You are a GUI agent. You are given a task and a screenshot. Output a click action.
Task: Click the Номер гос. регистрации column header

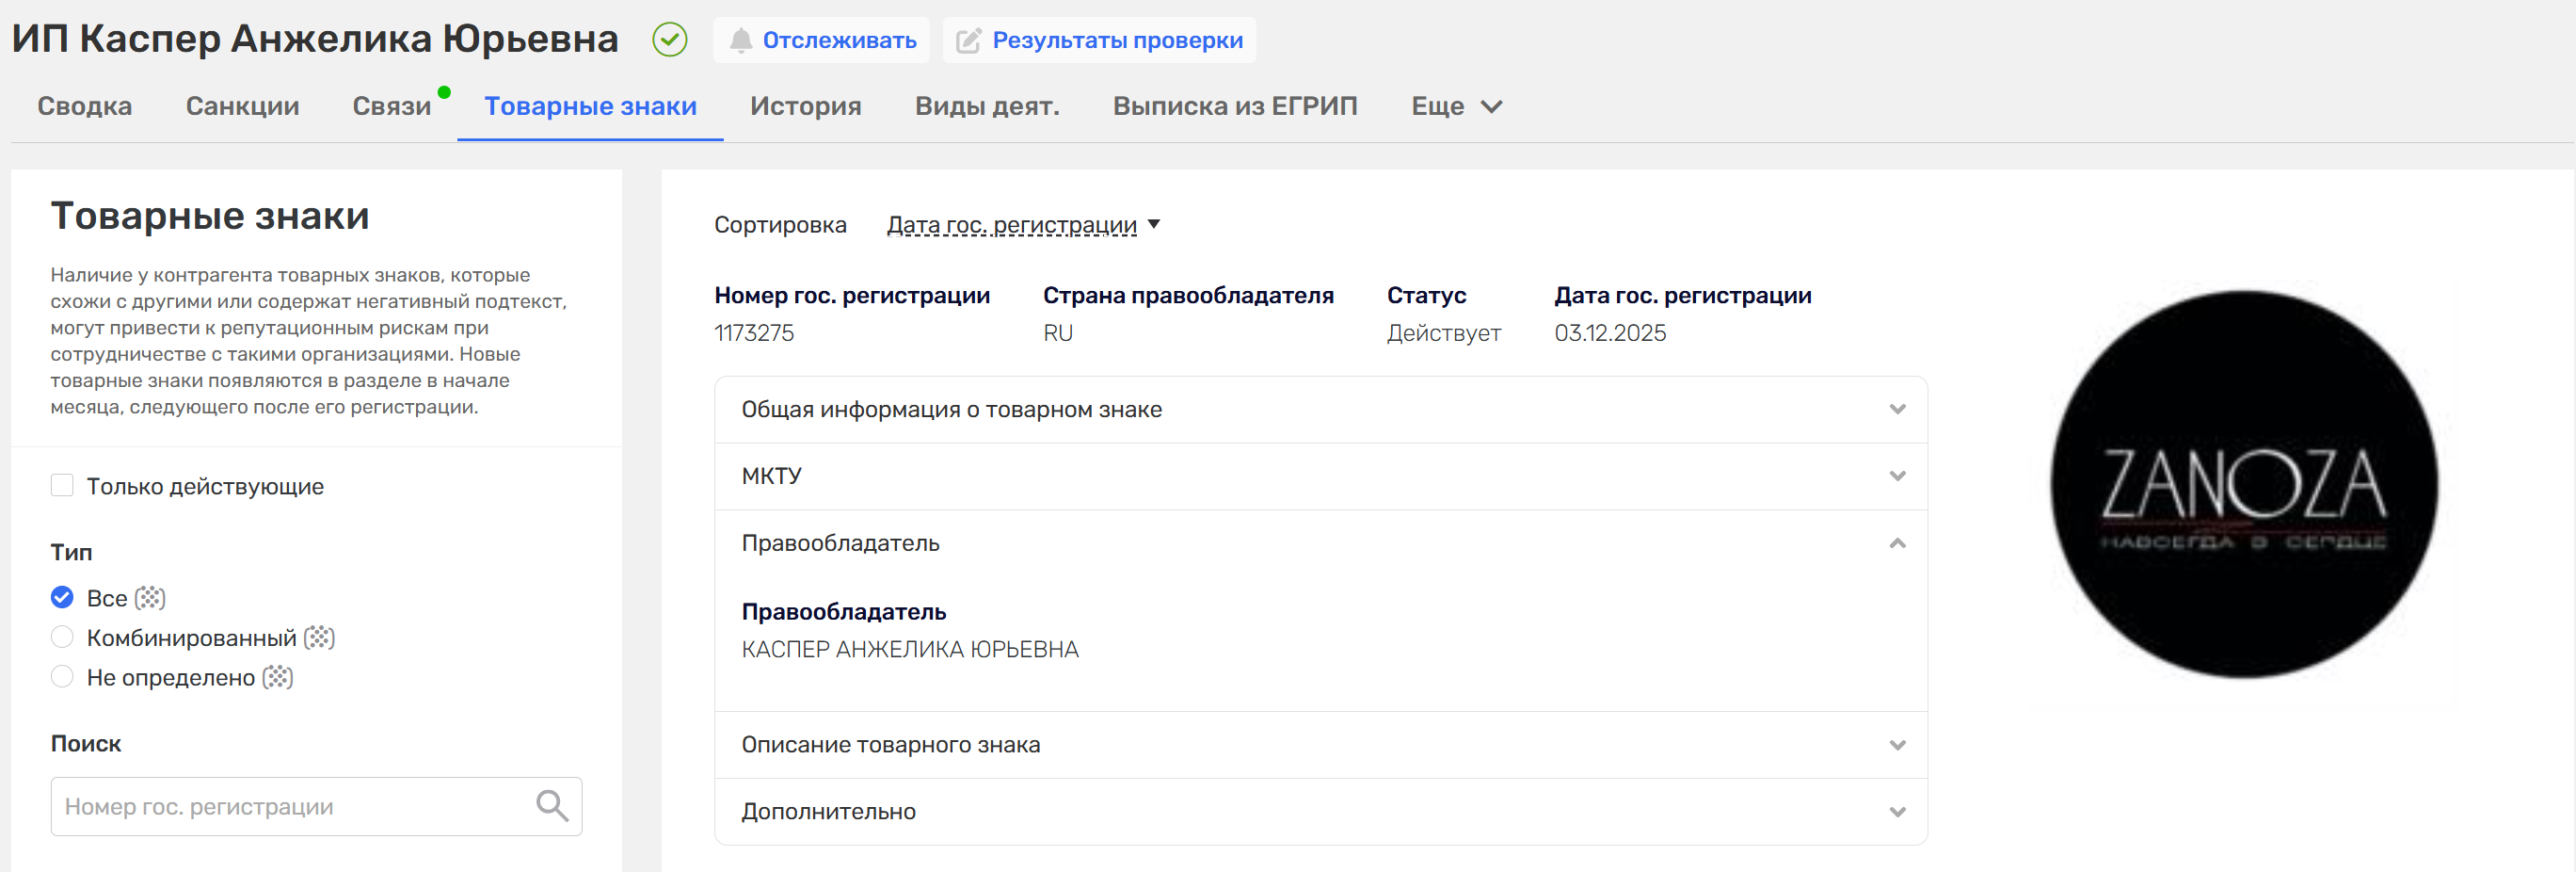852,296
